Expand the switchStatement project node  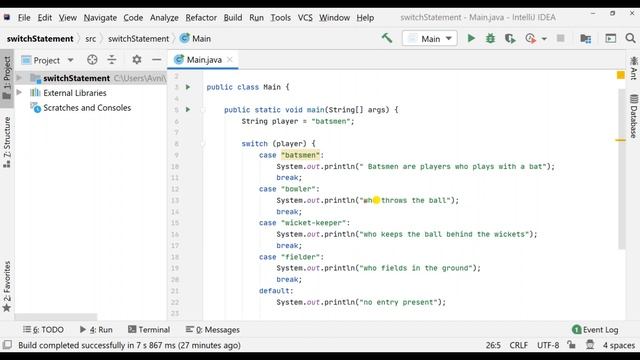click(x=19, y=78)
